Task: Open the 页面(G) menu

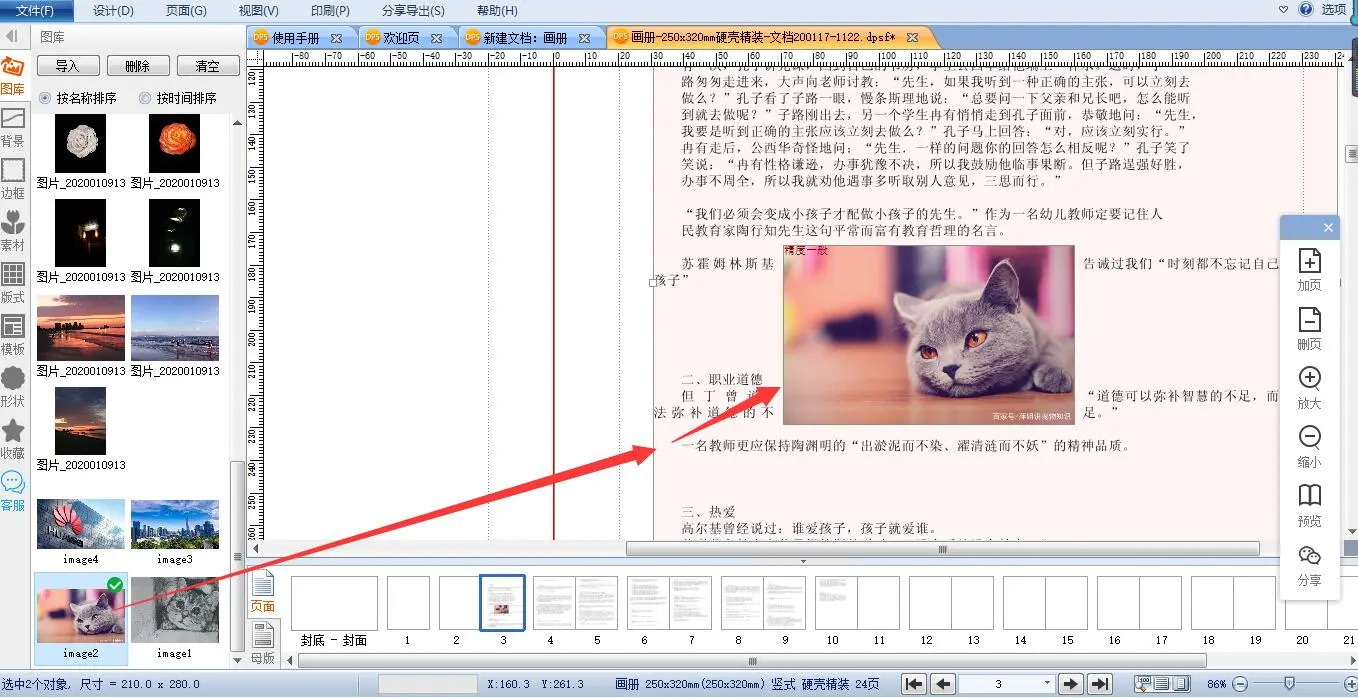Action: 186,10
